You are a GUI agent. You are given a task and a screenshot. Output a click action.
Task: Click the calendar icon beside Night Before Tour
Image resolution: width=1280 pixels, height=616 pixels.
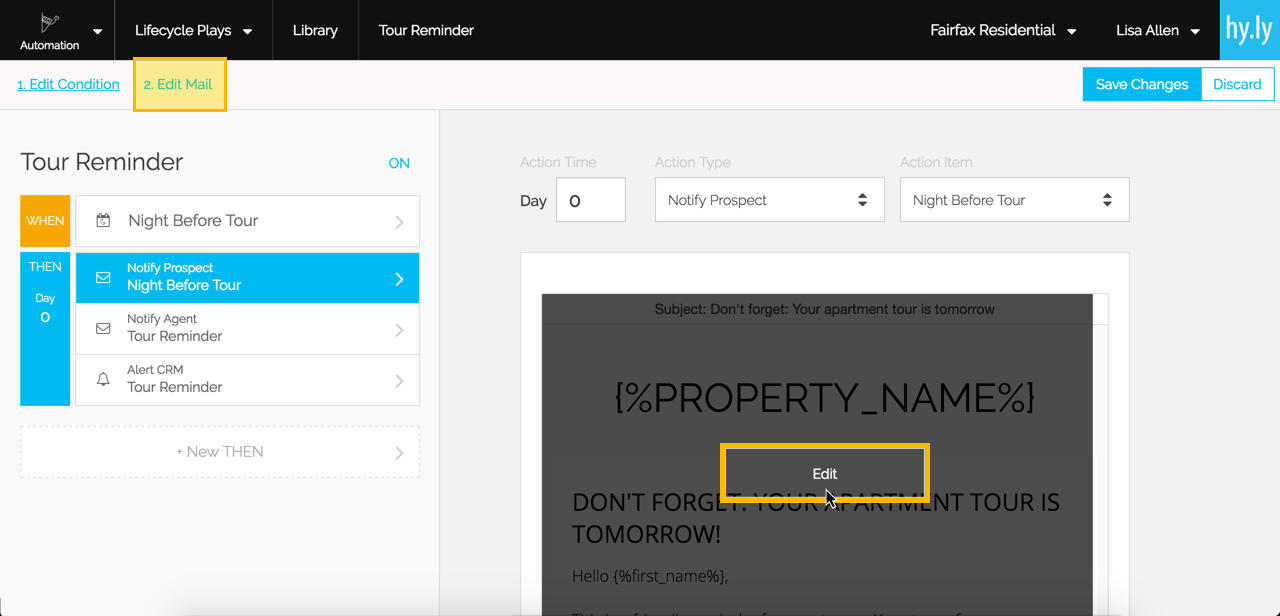[103, 220]
